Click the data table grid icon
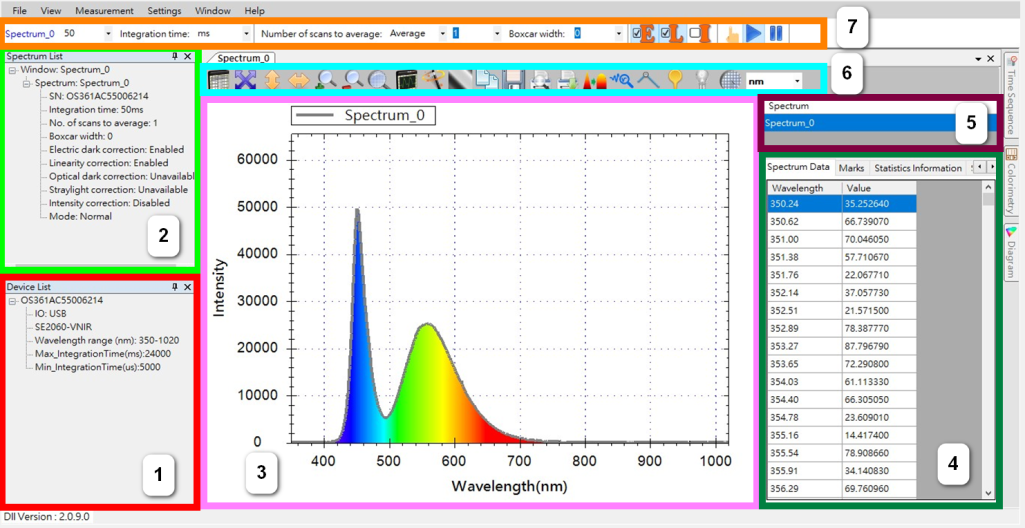The height and width of the screenshot is (528, 1025). [218, 80]
